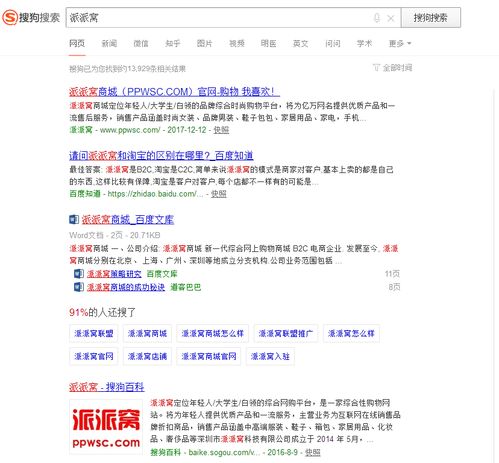The width and height of the screenshot is (499, 463).
Task: Open the 知乎 tab
Action: pyautogui.click(x=173, y=43)
